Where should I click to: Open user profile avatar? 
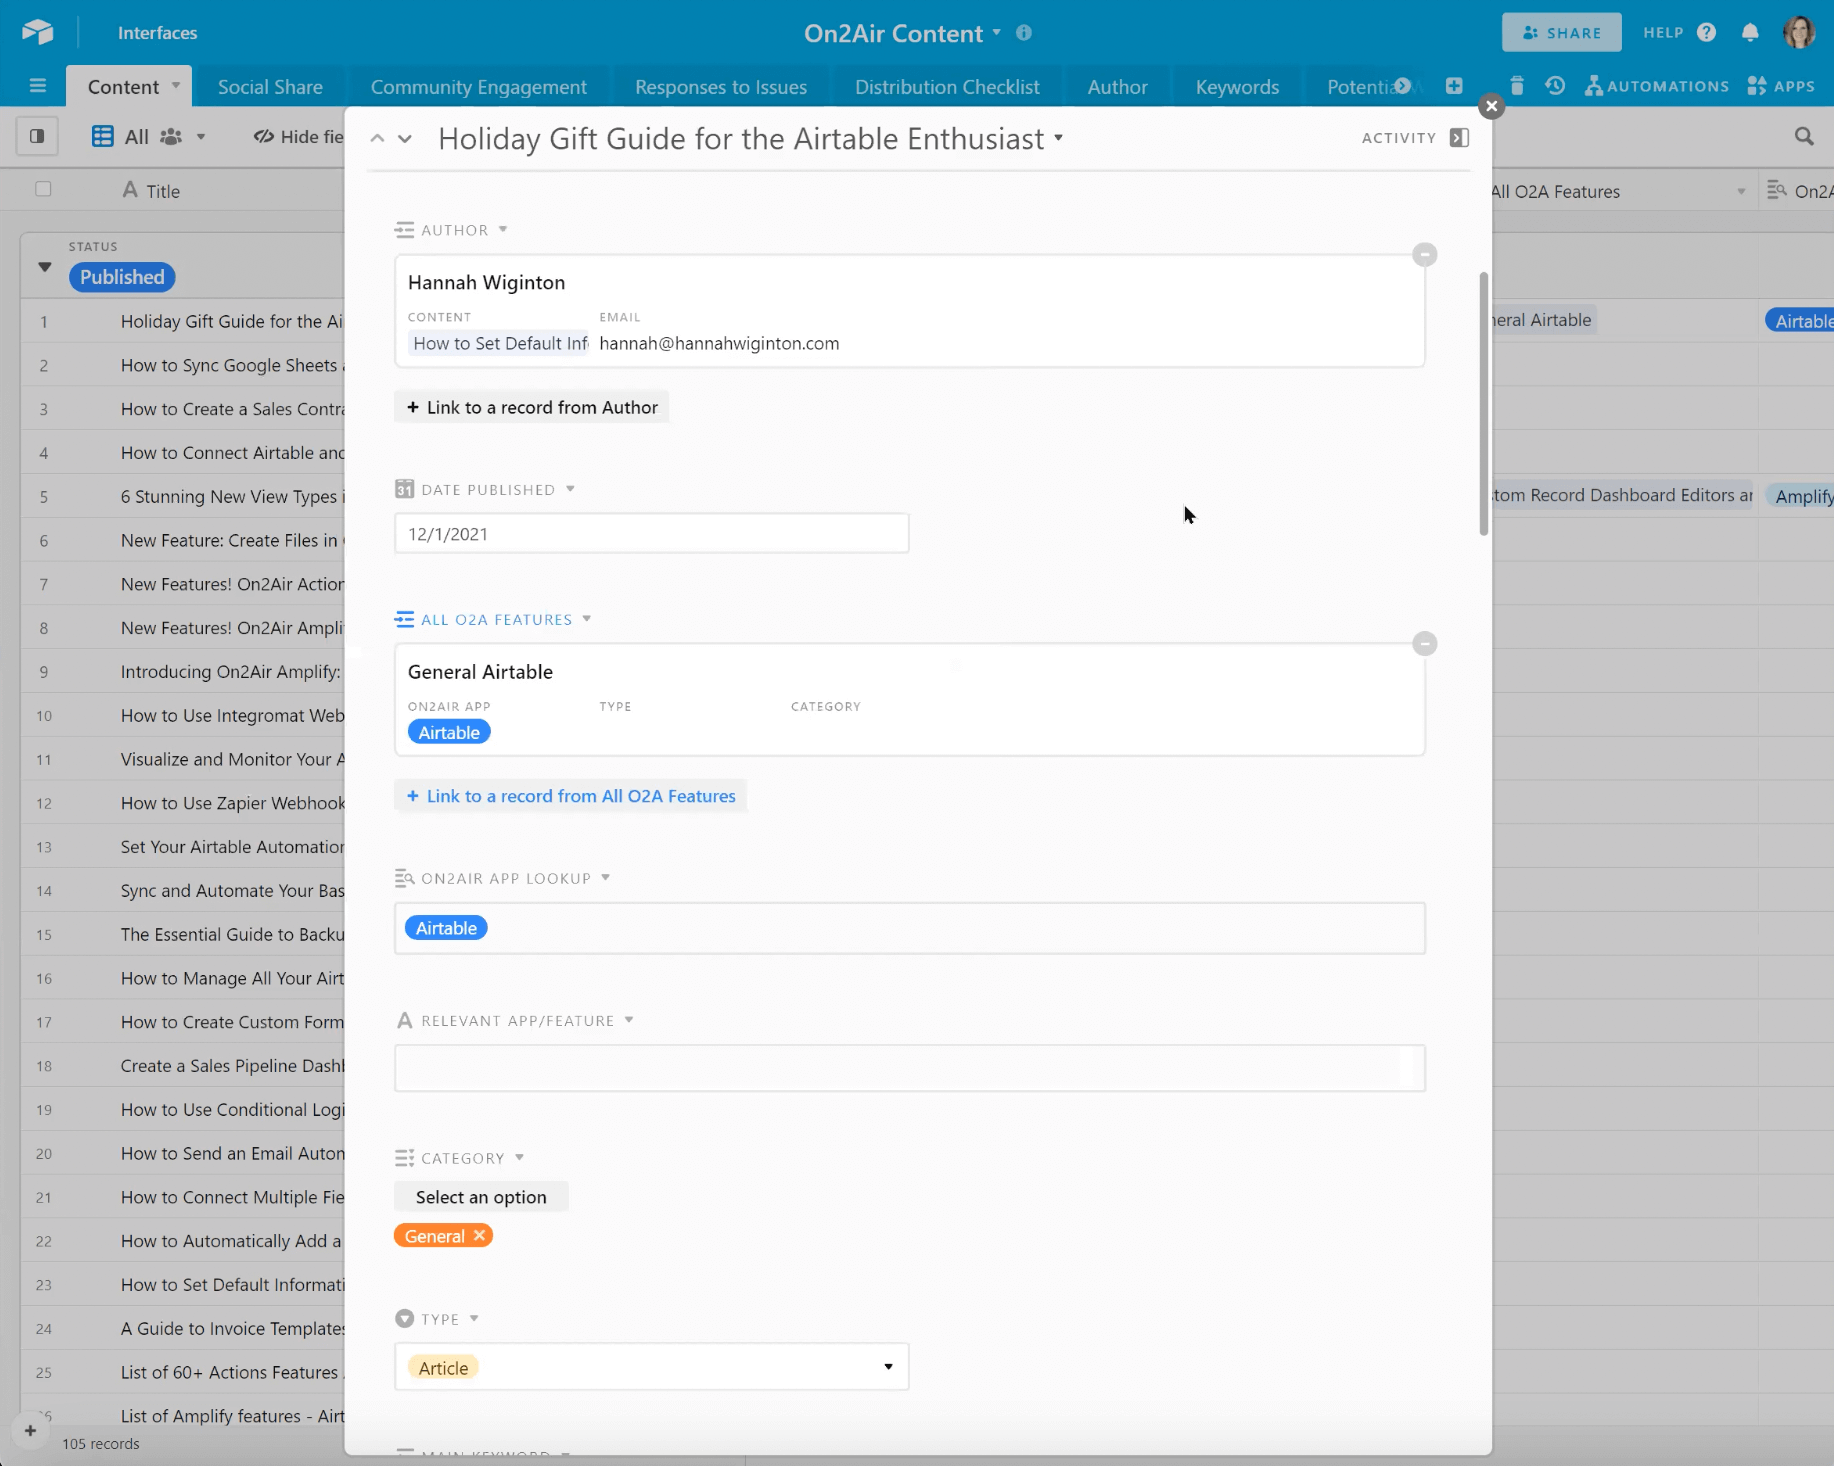click(x=1799, y=32)
